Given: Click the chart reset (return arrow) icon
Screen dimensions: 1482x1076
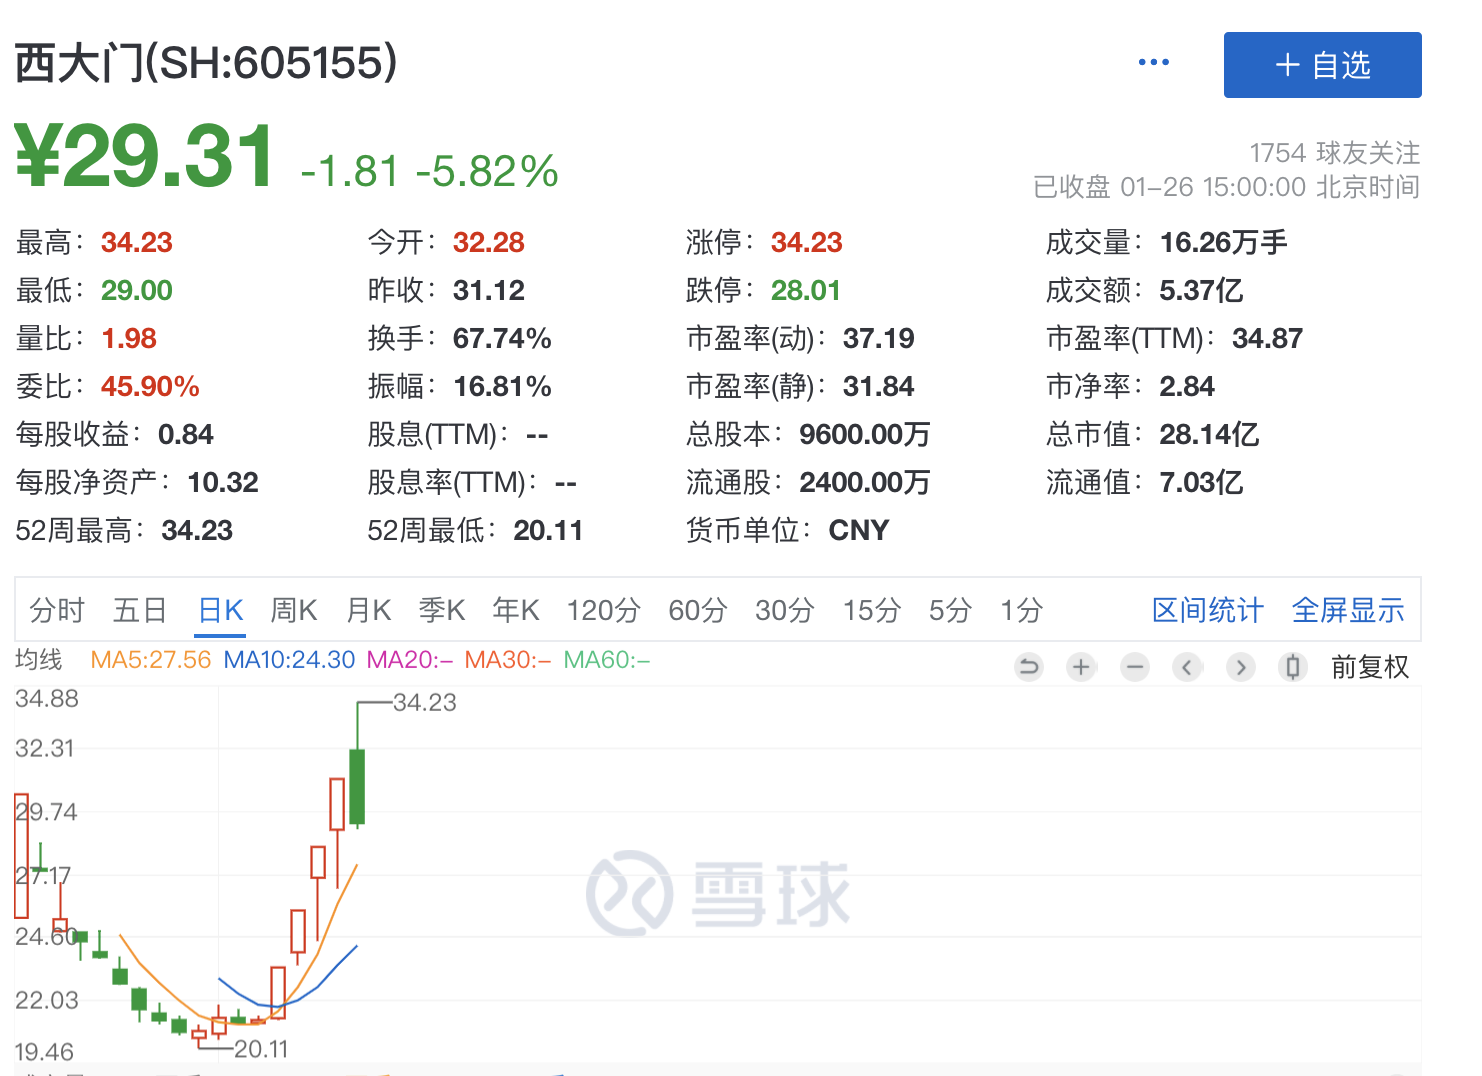Looking at the screenshot, I should pyautogui.click(x=1028, y=667).
